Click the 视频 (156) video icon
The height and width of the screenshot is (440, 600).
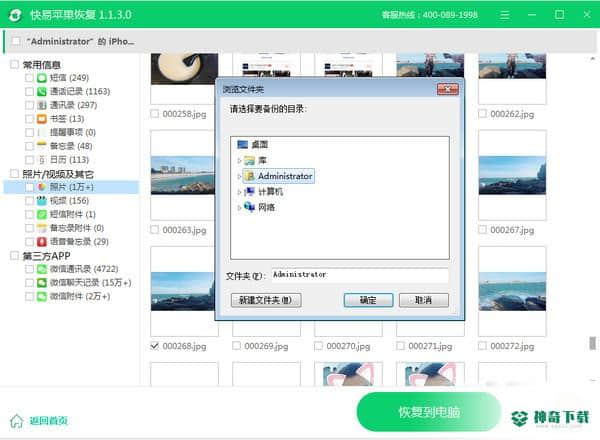pos(42,201)
